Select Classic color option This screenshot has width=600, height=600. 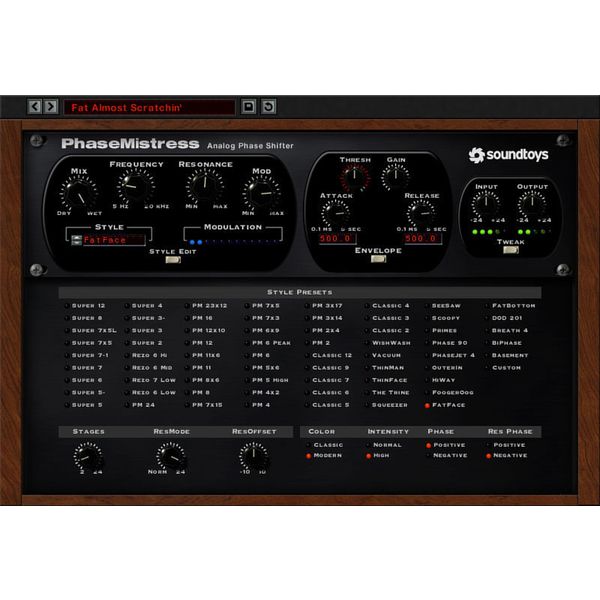[324, 445]
